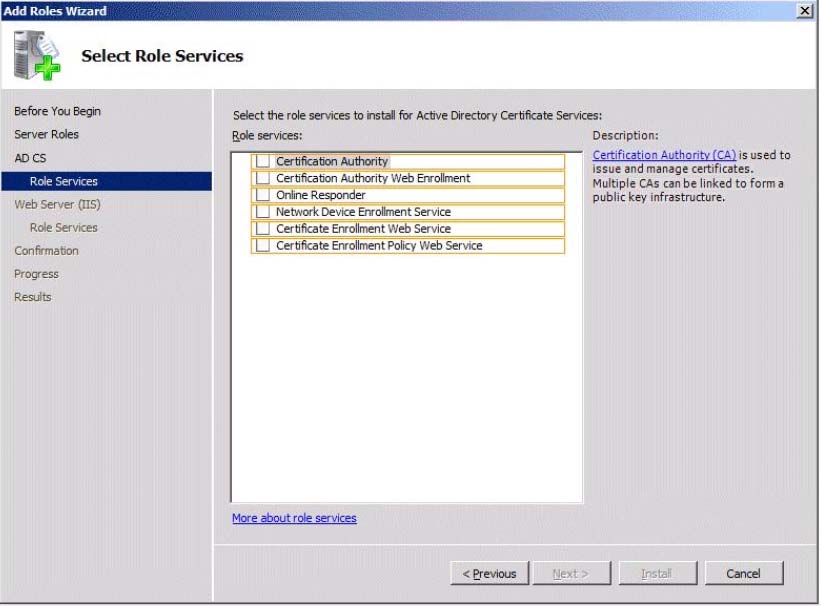Image resolution: width=821 pixels, height=606 pixels.
Task: Click the Role services: list label
Action: click(267, 135)
